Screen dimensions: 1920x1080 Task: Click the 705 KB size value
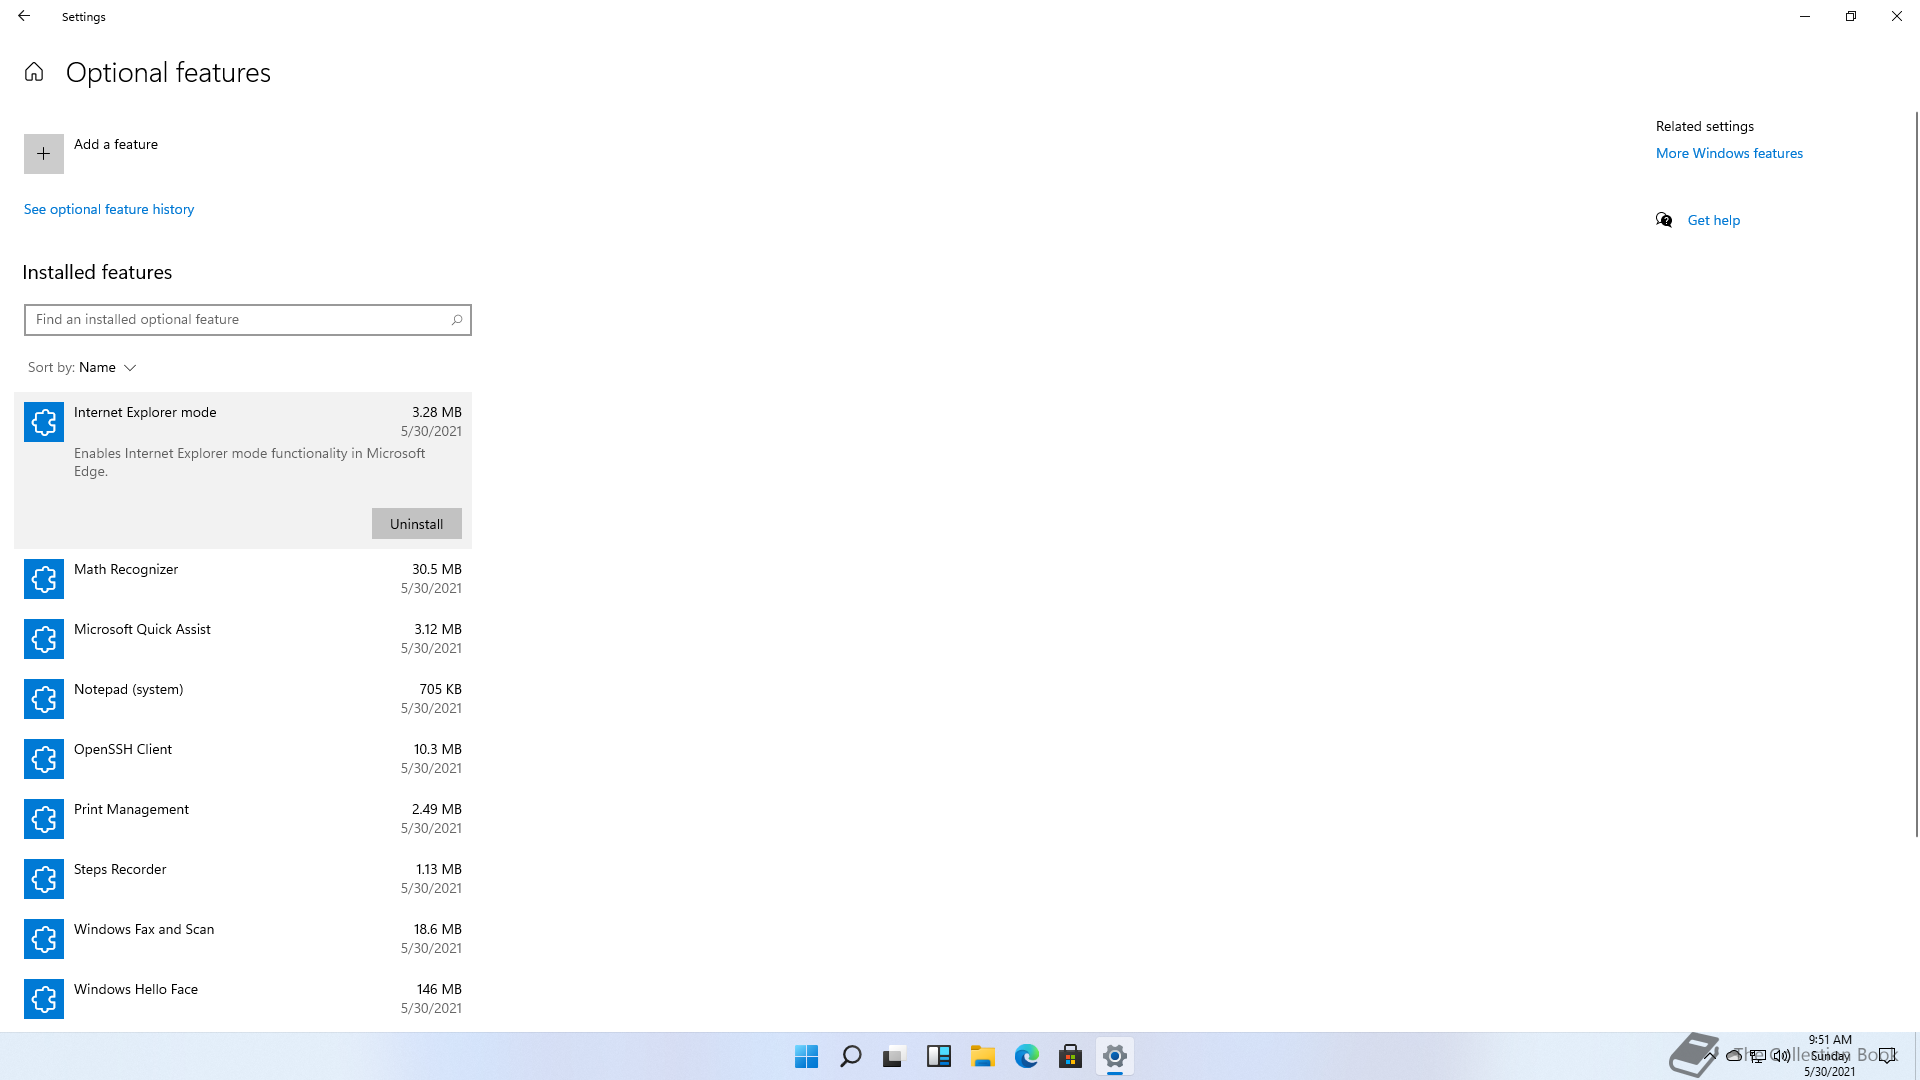coord(440,689)
